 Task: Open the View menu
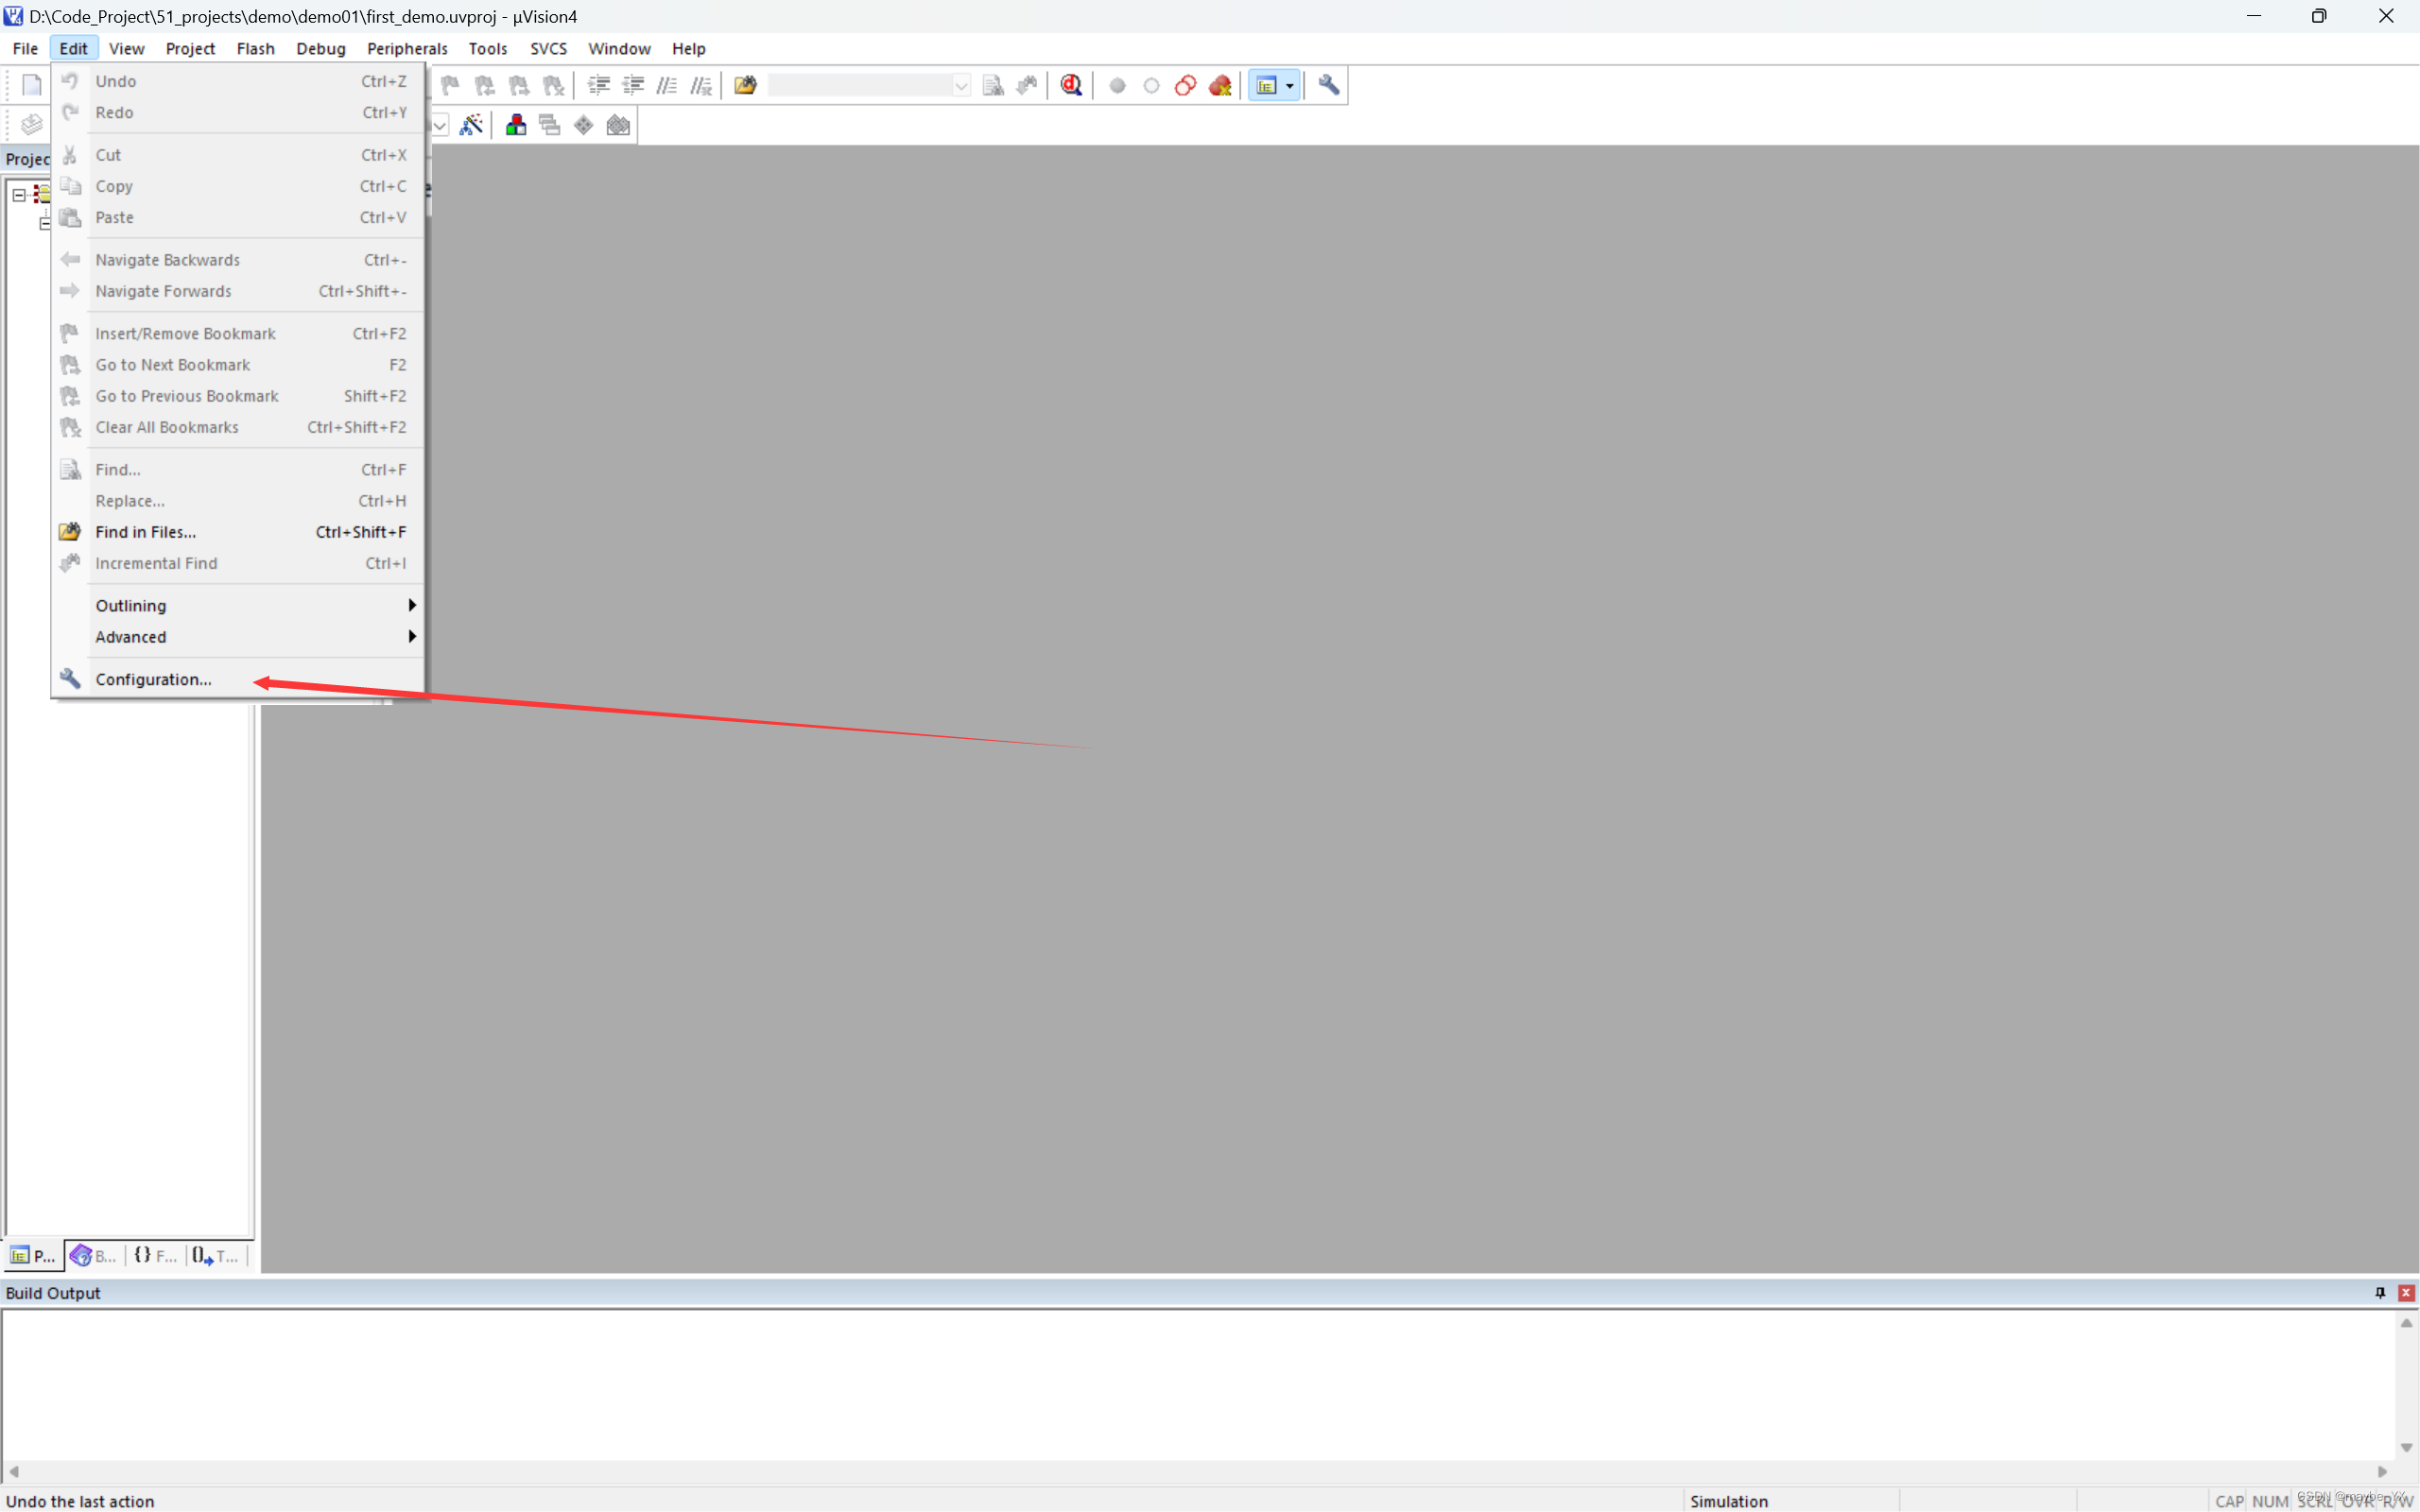[126, 48]
